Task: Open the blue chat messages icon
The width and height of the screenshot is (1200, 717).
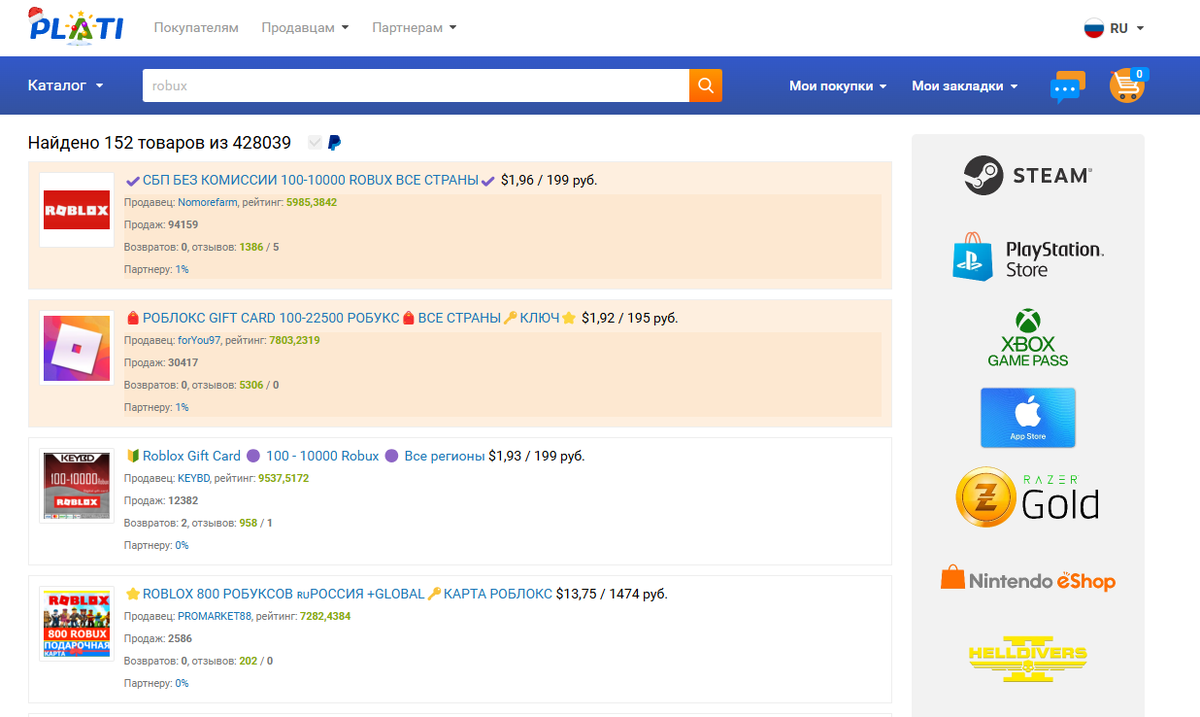Action: 1067,86
